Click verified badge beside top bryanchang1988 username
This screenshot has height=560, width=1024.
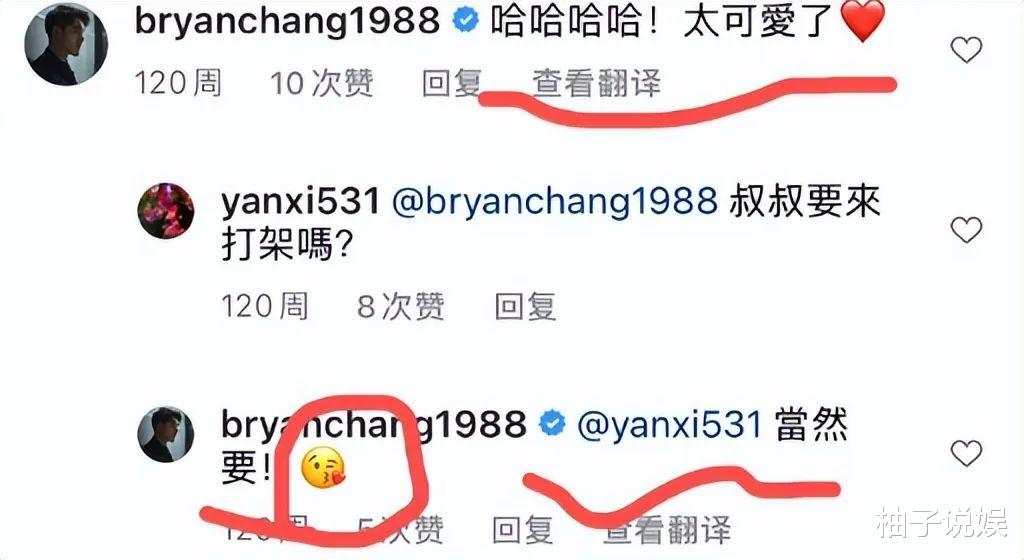pyautogui.click(x=466, y=21)
